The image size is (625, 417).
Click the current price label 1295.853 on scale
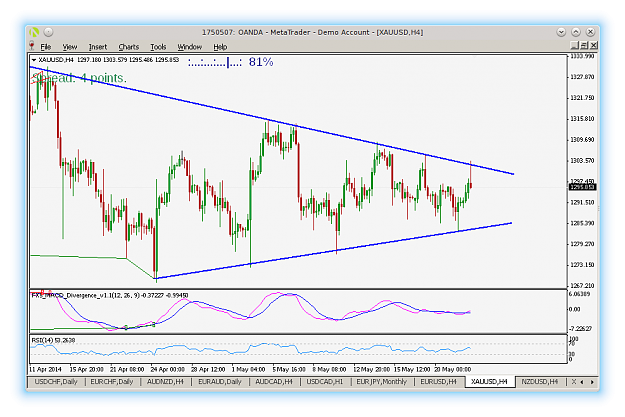pos(582,187)
